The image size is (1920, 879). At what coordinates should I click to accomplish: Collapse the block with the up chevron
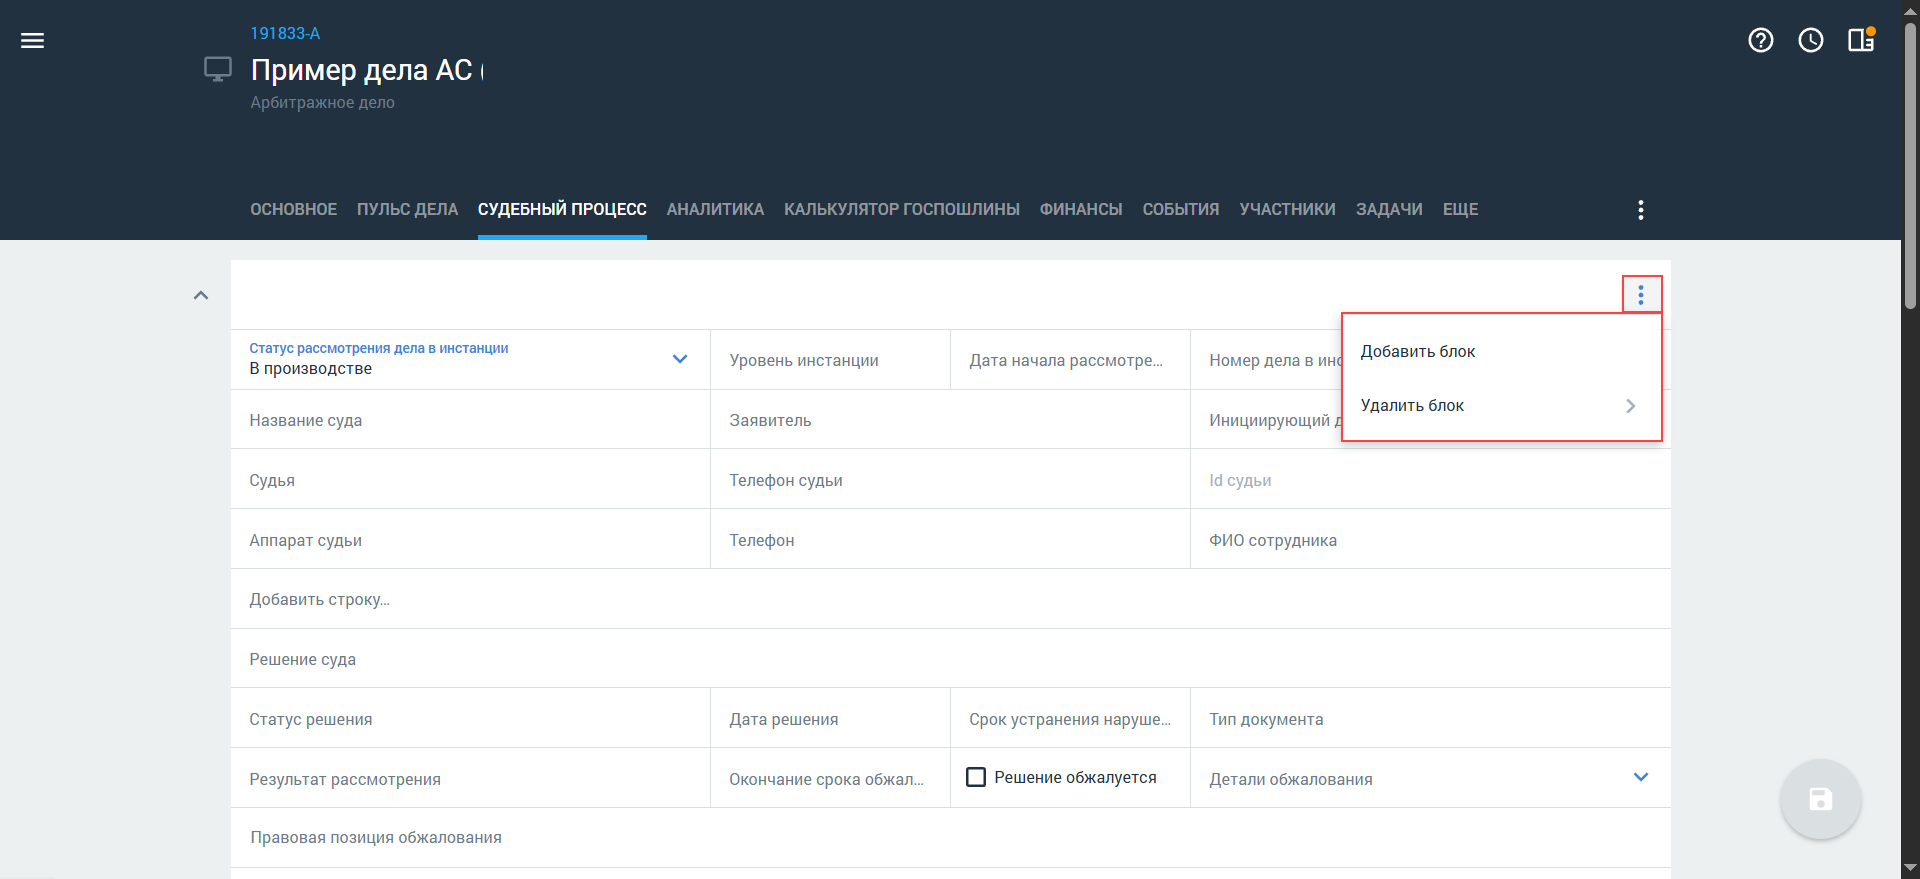click(x=201, y=295)
